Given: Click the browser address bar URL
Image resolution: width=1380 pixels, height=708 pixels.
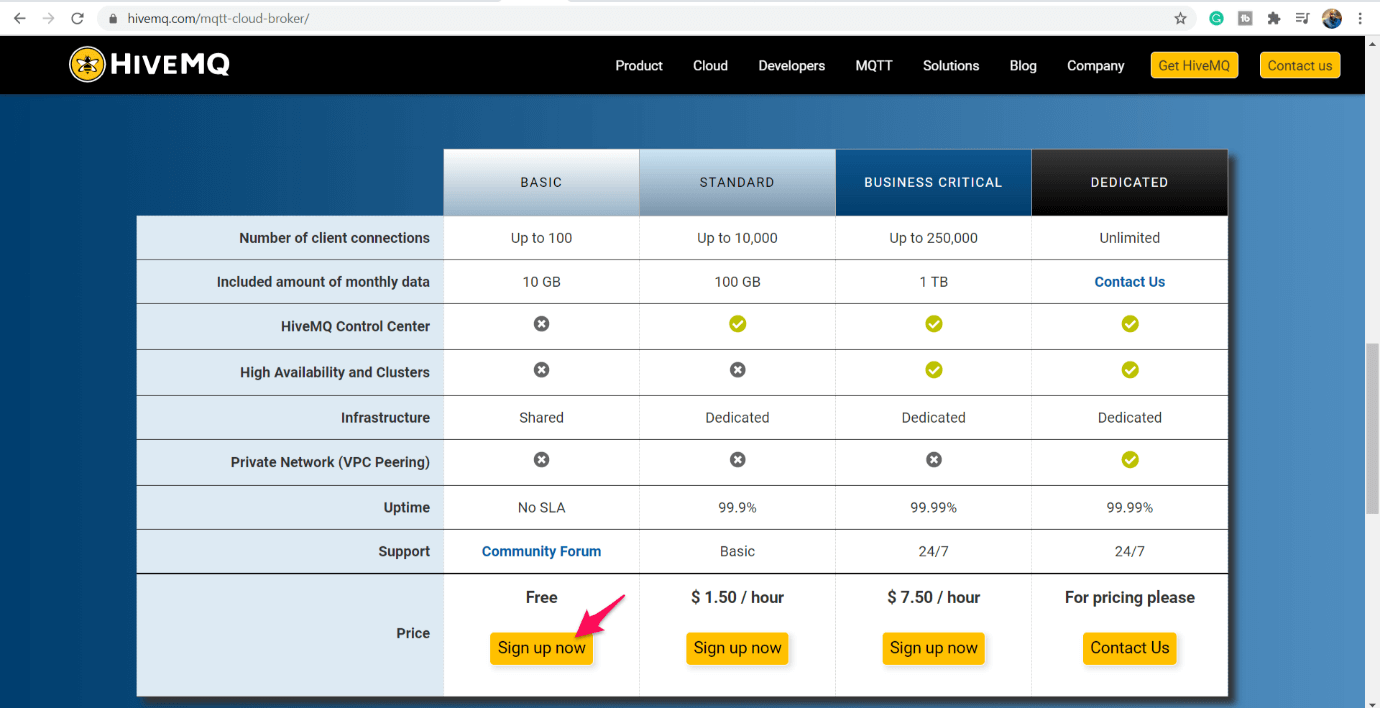Looking at the screenshot, I should click(x=218, y=19).
